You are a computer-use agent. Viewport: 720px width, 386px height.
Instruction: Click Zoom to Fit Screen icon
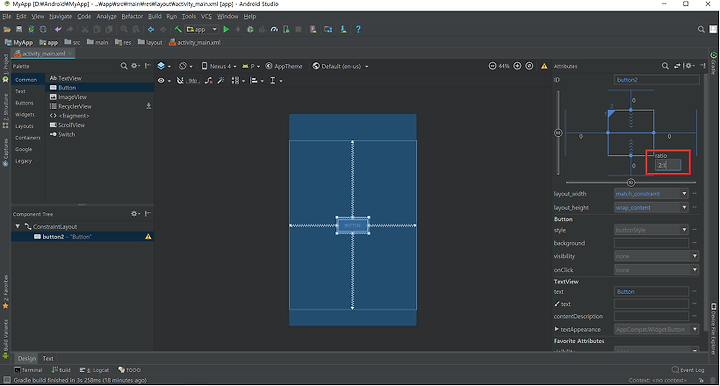(x=529, y=66)
